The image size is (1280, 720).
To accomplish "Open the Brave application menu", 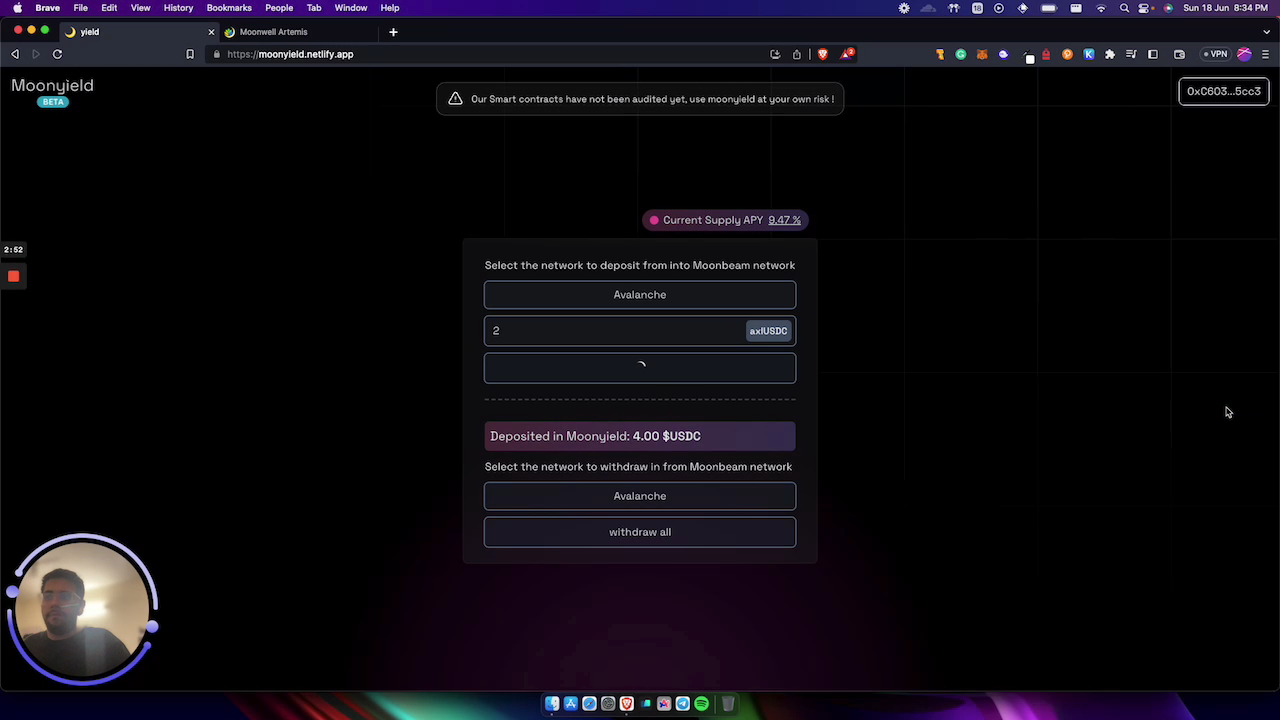I will coord(48,8).
